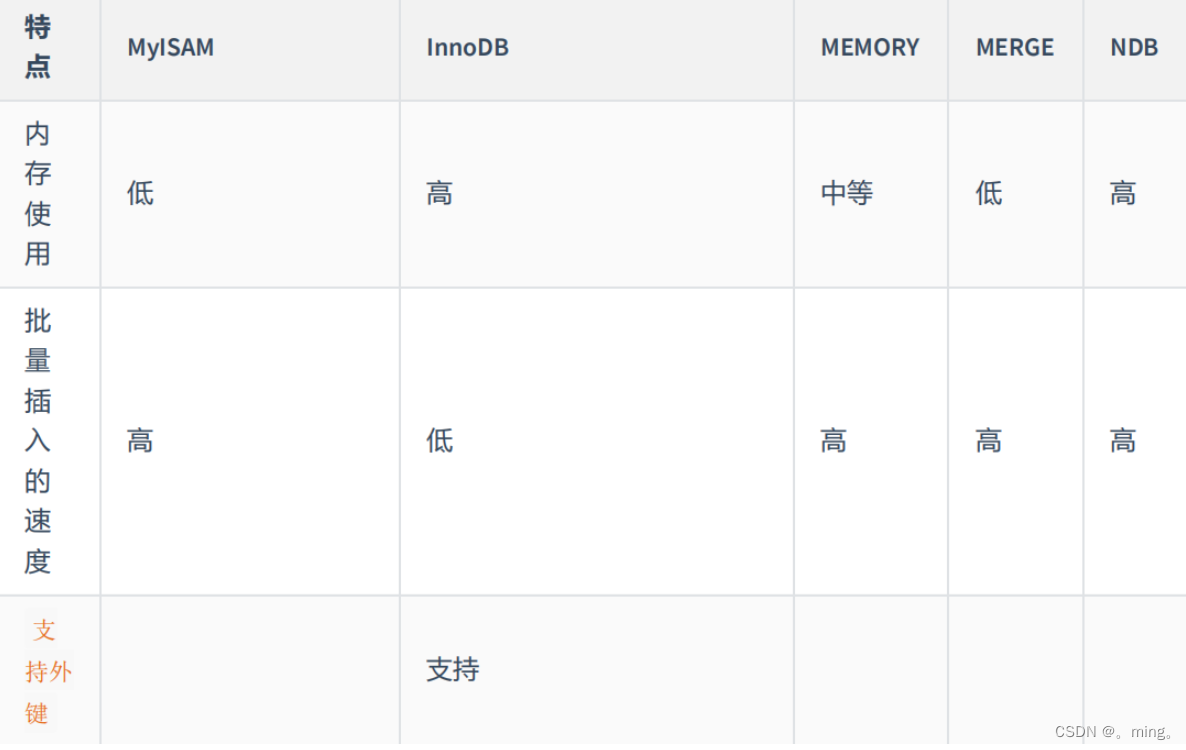Select the 中等 cell under MEMORY

pos(847,193)
